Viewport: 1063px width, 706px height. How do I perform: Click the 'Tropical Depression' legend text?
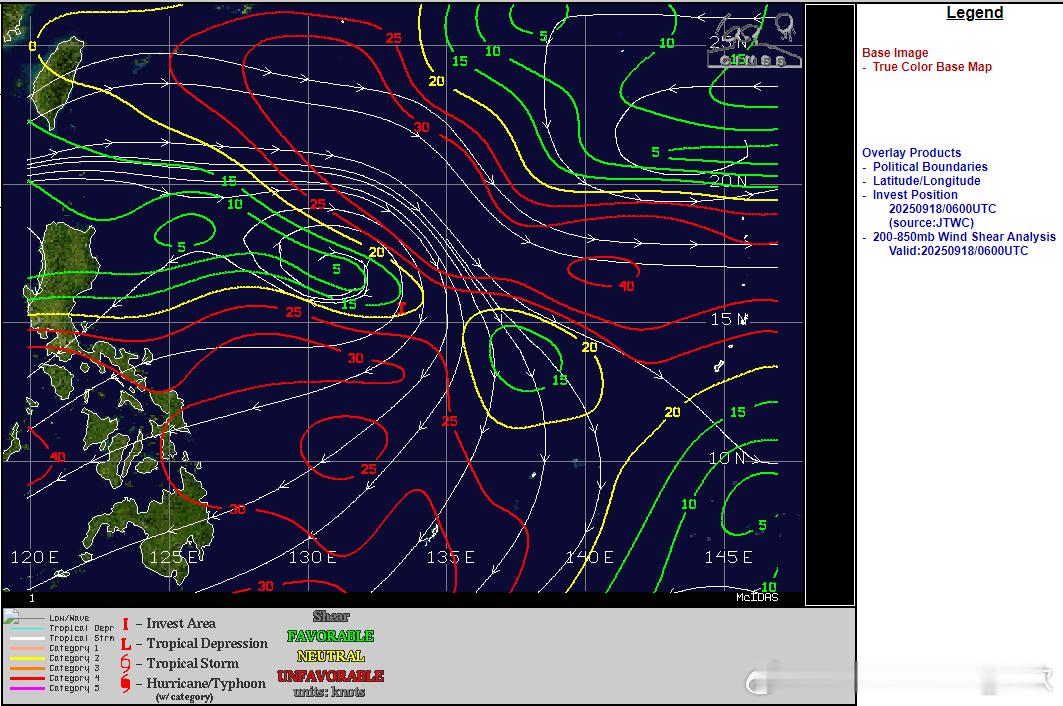click(x=207, y=644)
